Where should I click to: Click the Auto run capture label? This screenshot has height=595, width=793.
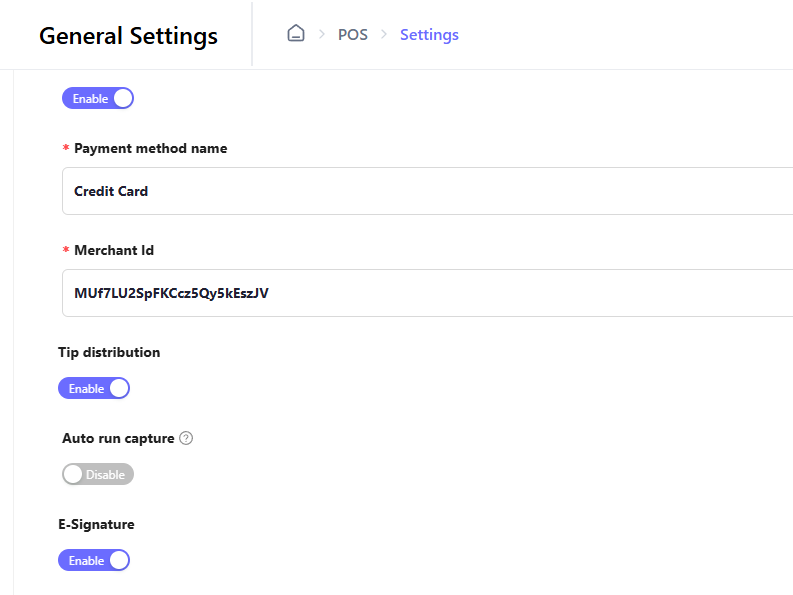coord(118,439)
